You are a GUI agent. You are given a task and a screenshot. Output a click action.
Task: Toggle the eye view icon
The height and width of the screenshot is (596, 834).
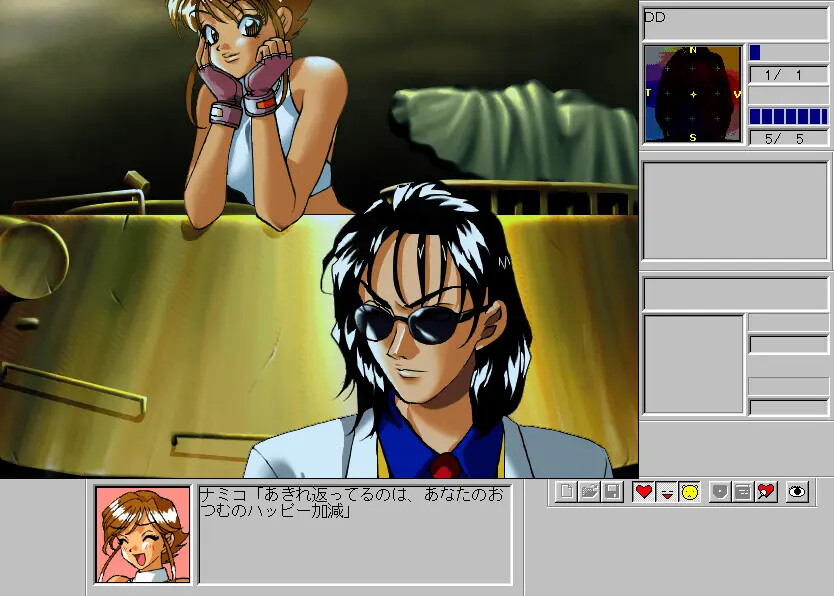click(x=797, y=492)
